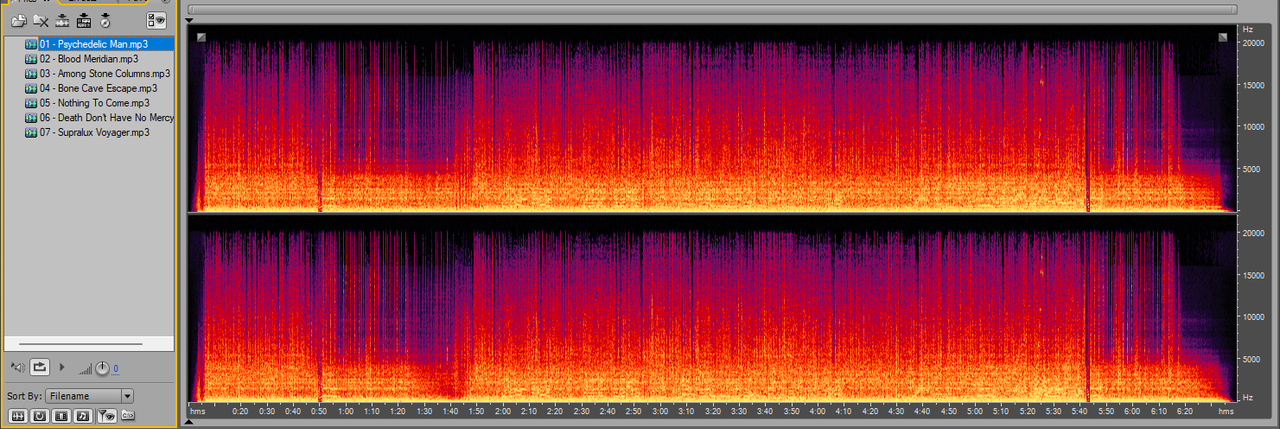Image resolution: width=1280 pixels, height=429 pixels.
Task: Click the playhead marker triangle below the timeline
Action: (x=190, y=422)
